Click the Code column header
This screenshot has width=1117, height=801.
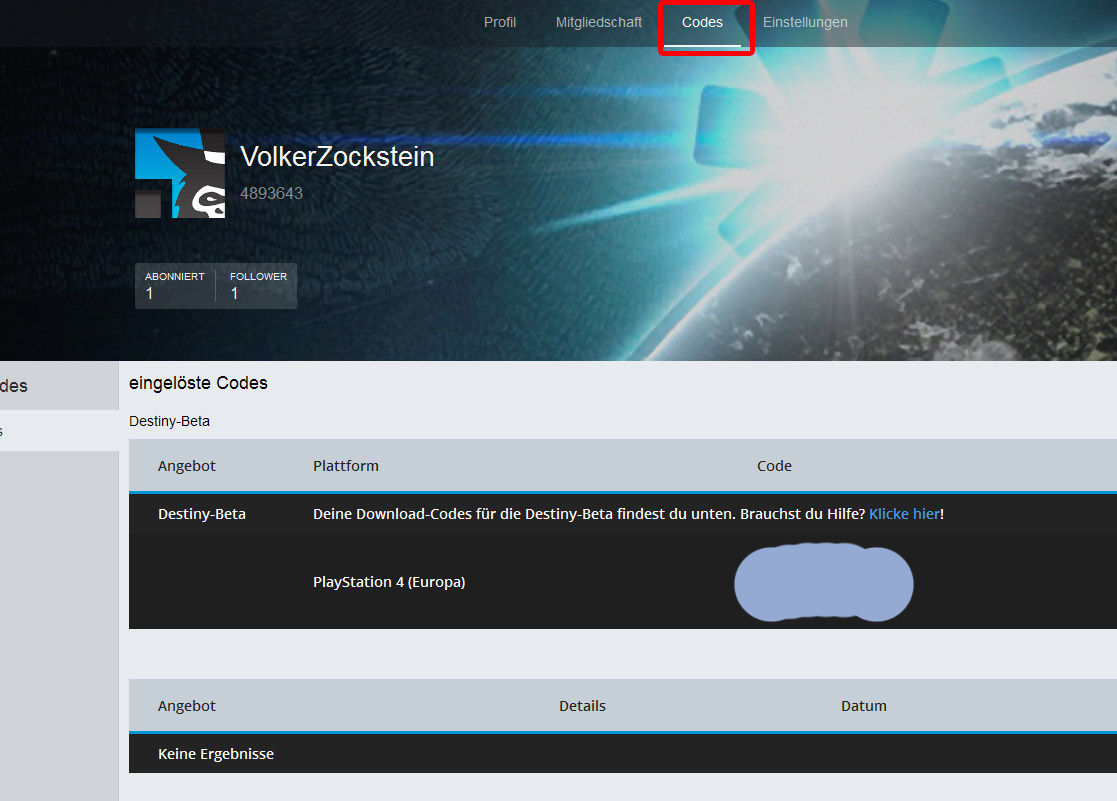(774, 465)
